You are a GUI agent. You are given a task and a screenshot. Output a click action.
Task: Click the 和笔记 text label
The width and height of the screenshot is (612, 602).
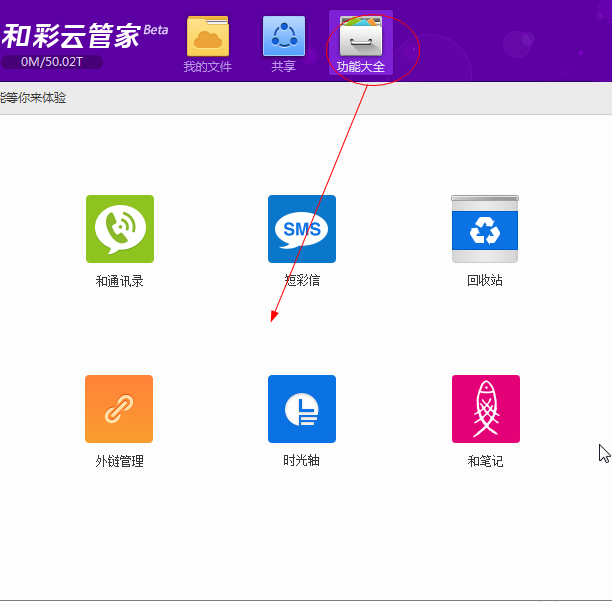(486, 461)
